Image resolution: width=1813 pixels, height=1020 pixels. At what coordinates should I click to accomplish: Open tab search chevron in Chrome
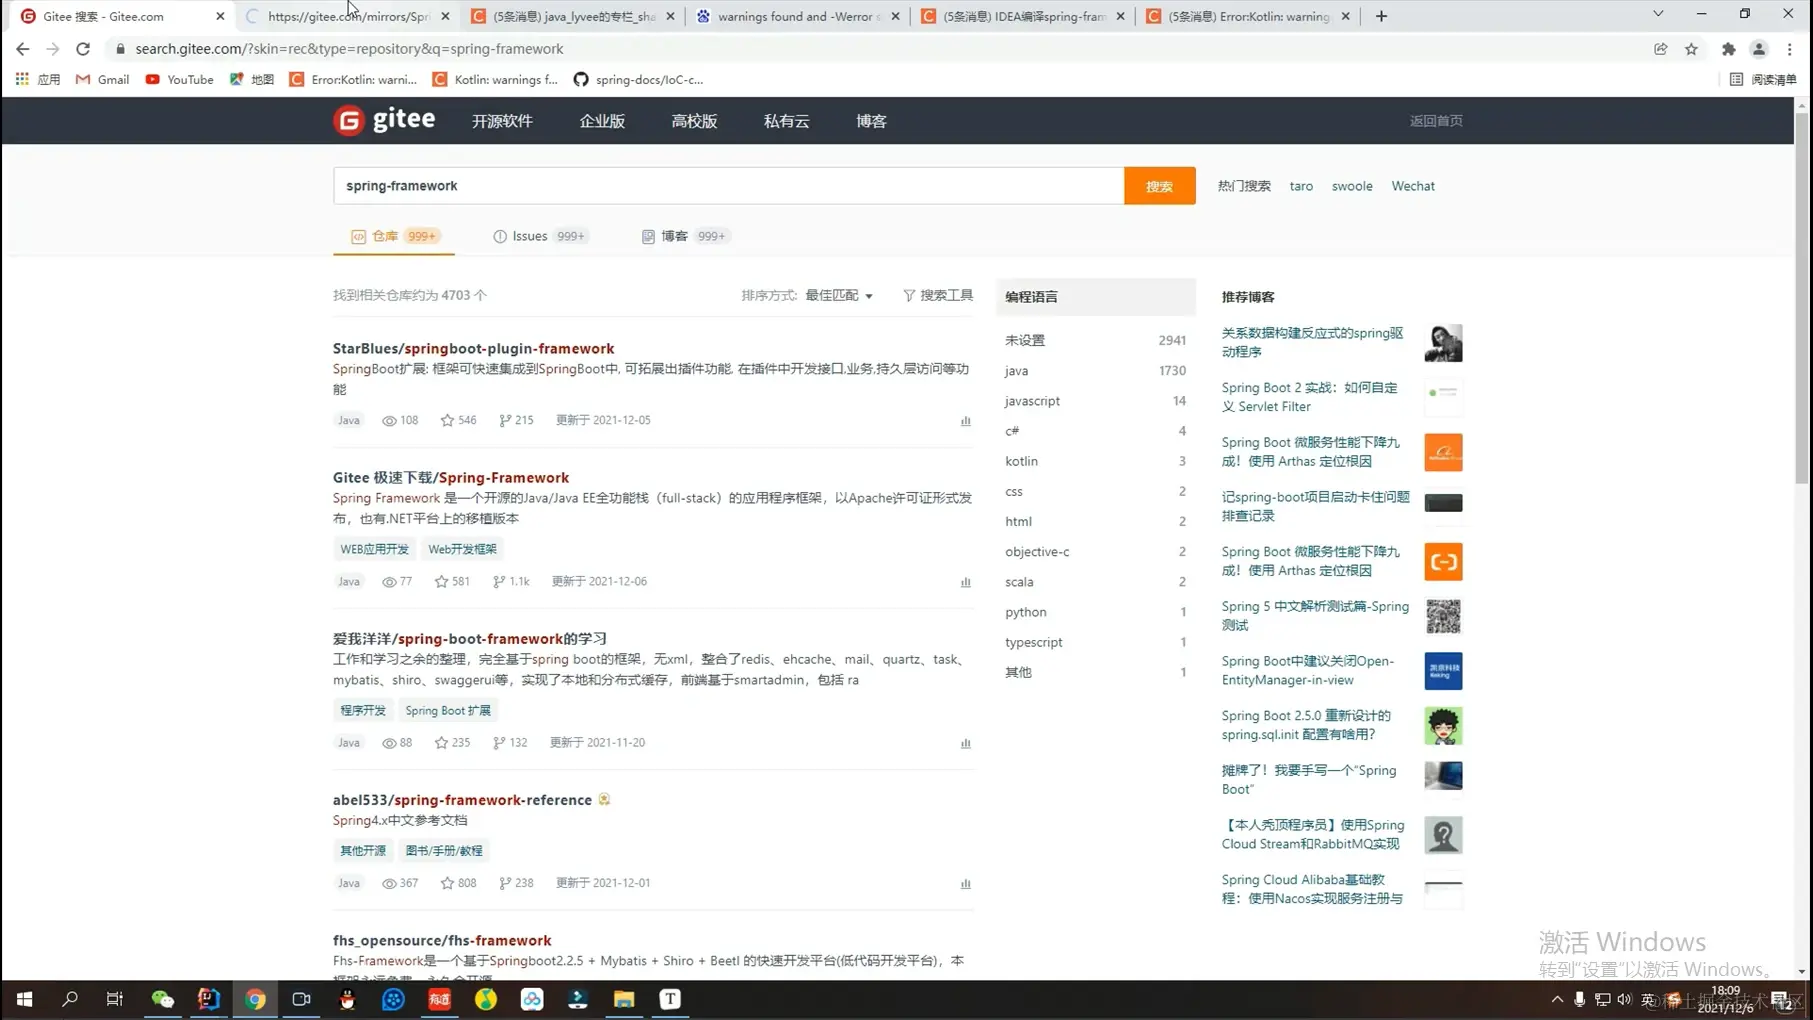1658,14
